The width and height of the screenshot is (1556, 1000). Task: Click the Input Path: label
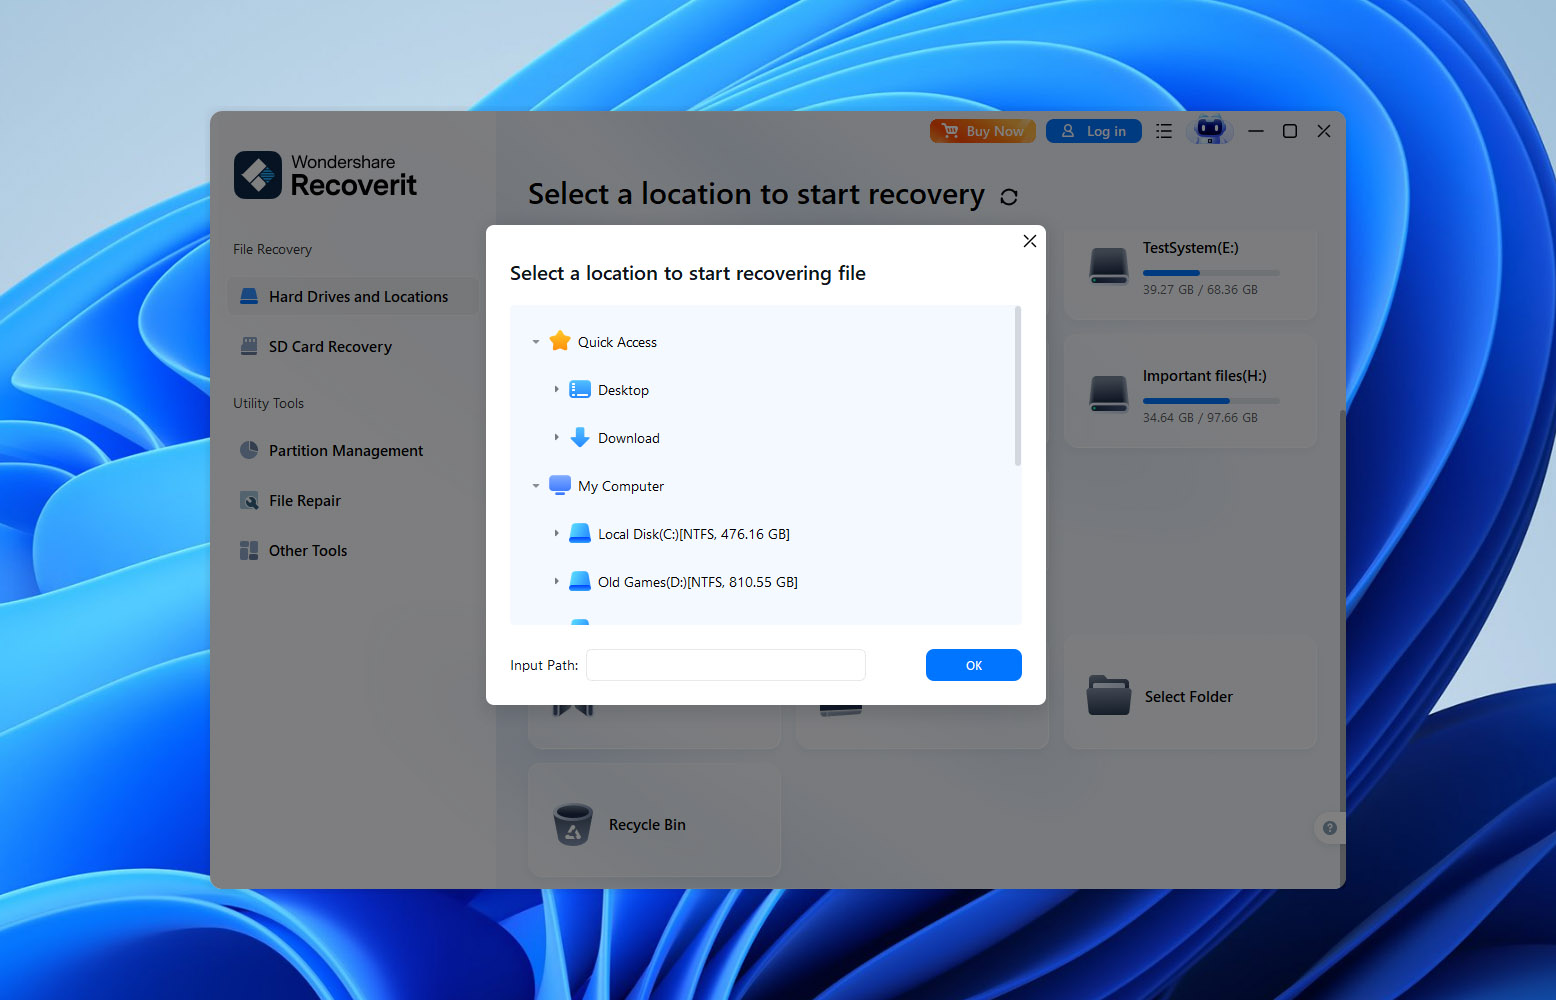point(544,665)
